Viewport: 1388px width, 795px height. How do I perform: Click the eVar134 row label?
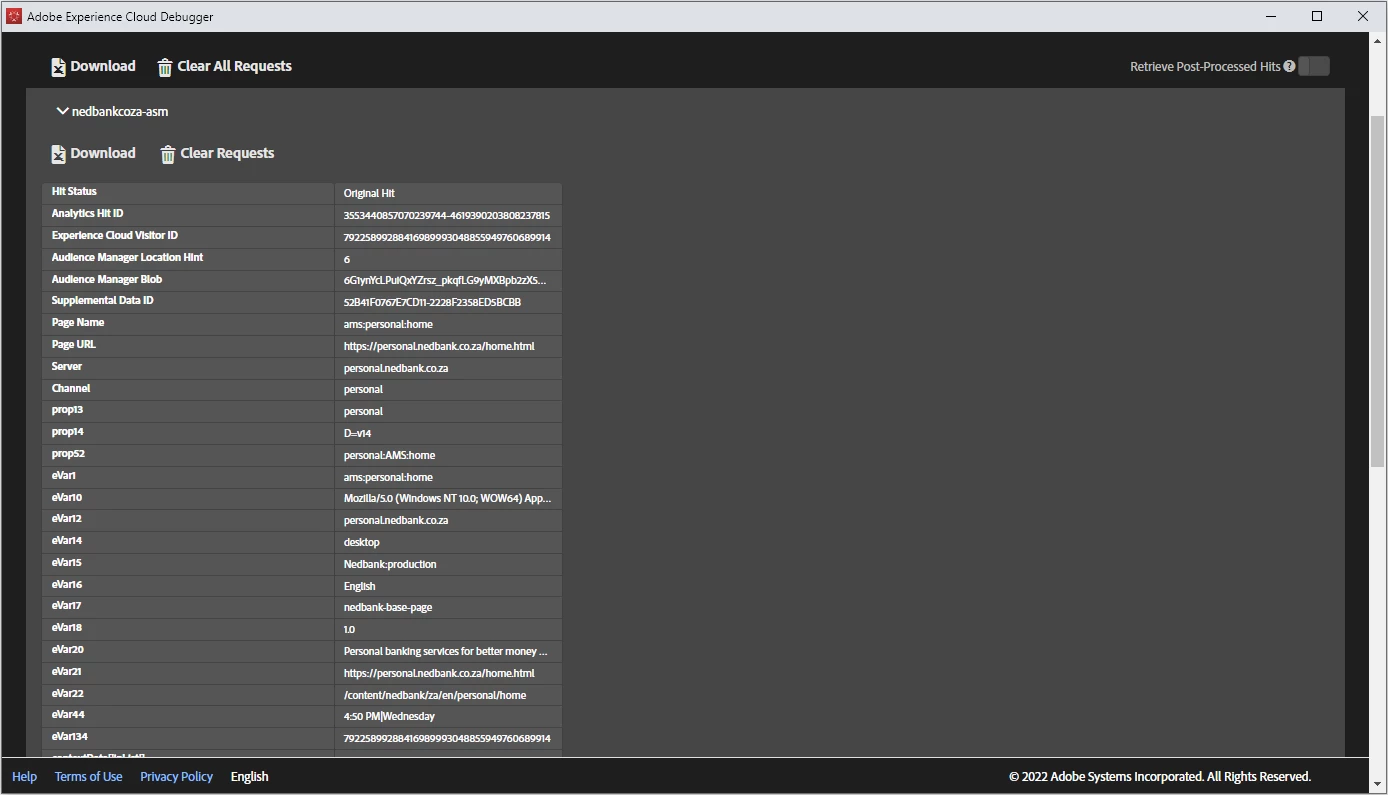coord(70,737)
